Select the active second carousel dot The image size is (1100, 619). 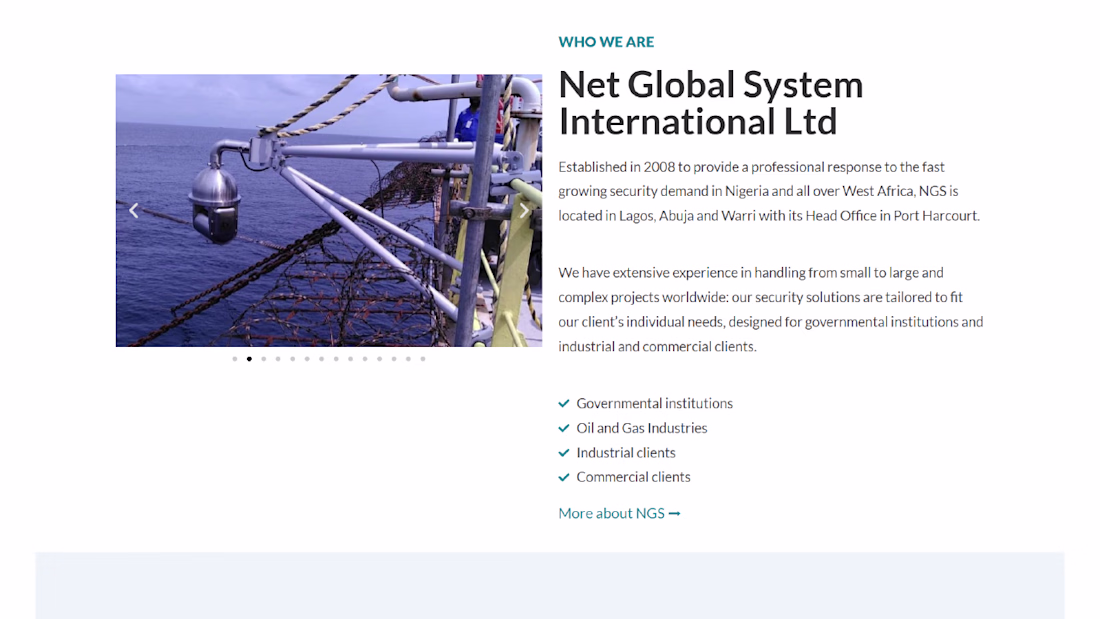(249, 359)
